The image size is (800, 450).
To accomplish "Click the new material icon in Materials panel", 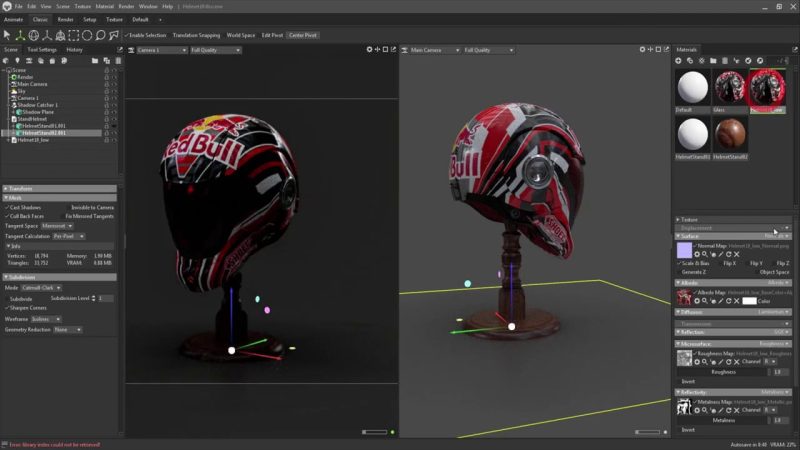I will click(x=680, y=61).
